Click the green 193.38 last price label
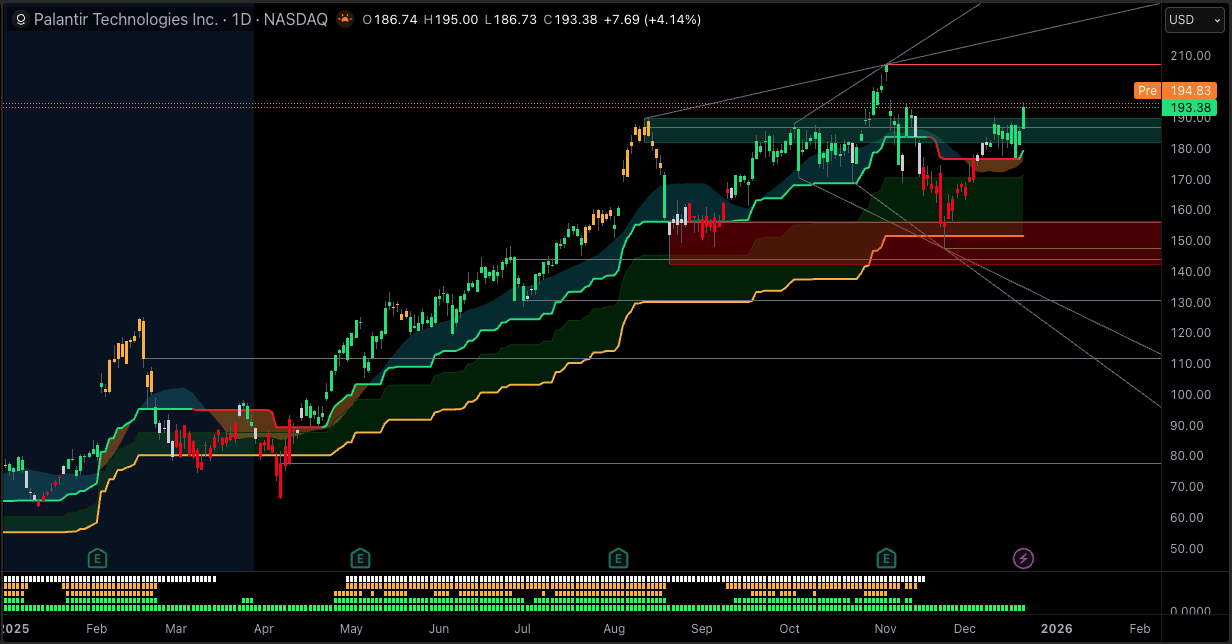 [1190, 108]
